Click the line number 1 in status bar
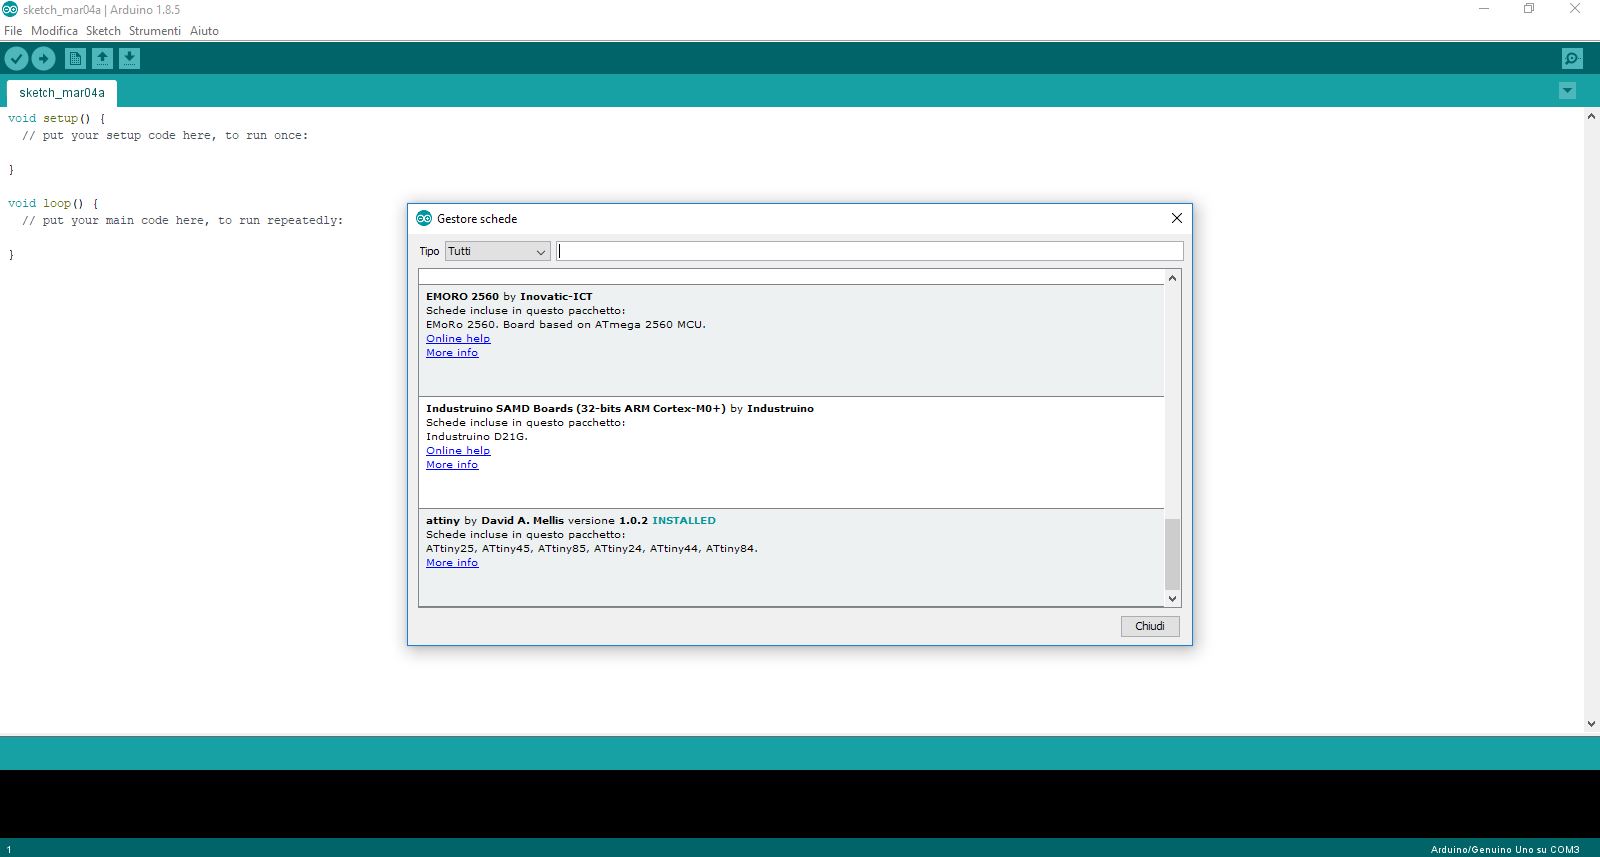The height and width of the screenshot is (857, 1600). tap(9, 849)
